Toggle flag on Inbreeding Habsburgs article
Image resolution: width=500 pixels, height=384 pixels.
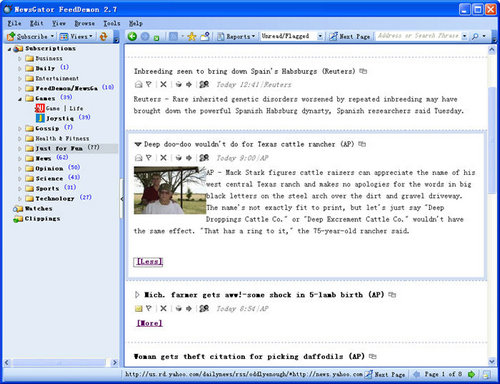tap(149, 84)
